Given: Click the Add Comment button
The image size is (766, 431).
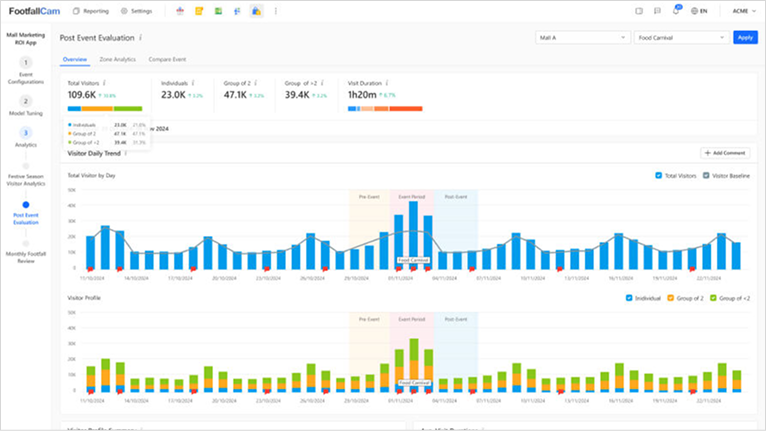Looking at the screenshot, I should [x=725, y=153].
